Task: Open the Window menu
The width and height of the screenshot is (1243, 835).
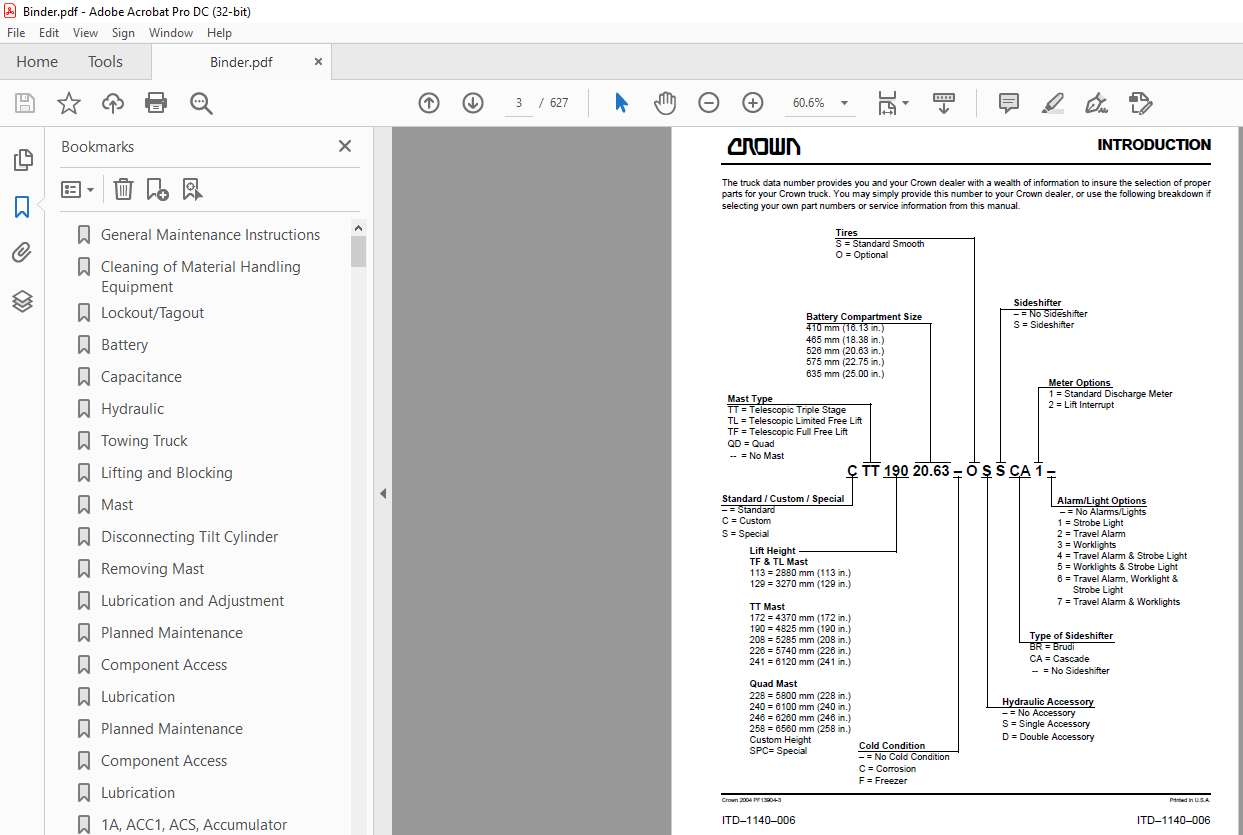Action: 171,33
